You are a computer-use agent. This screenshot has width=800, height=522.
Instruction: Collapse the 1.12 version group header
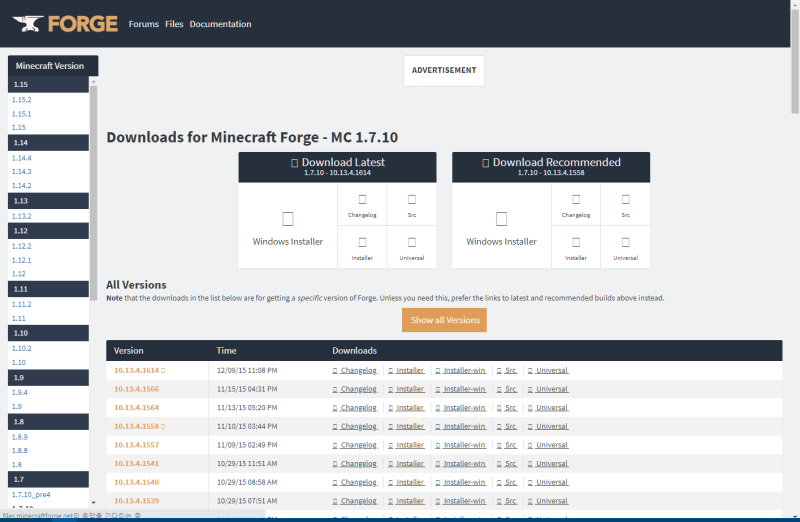48,231
